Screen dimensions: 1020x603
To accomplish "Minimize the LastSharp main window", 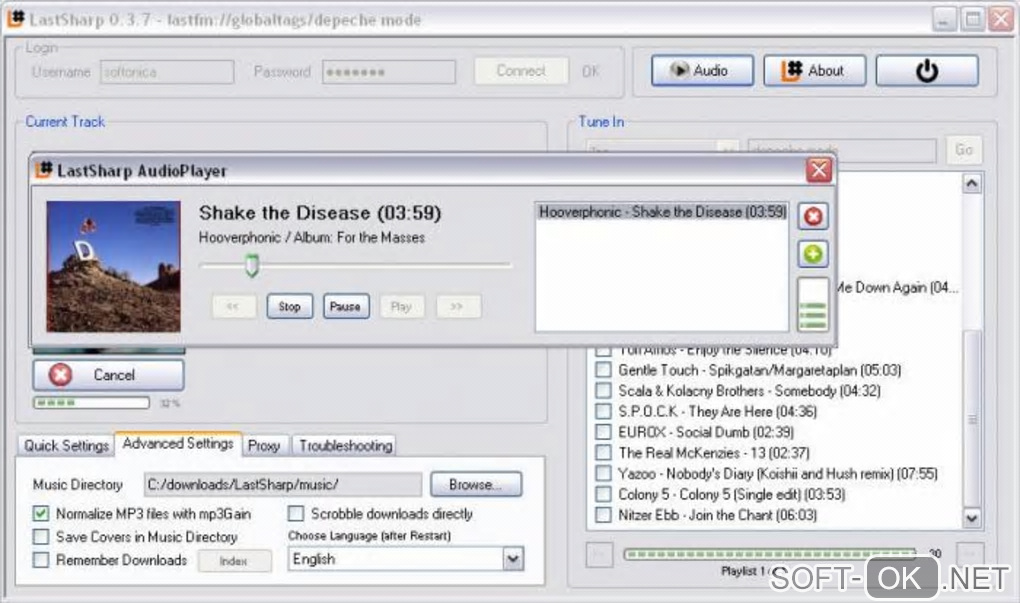I will coord(943,19).
